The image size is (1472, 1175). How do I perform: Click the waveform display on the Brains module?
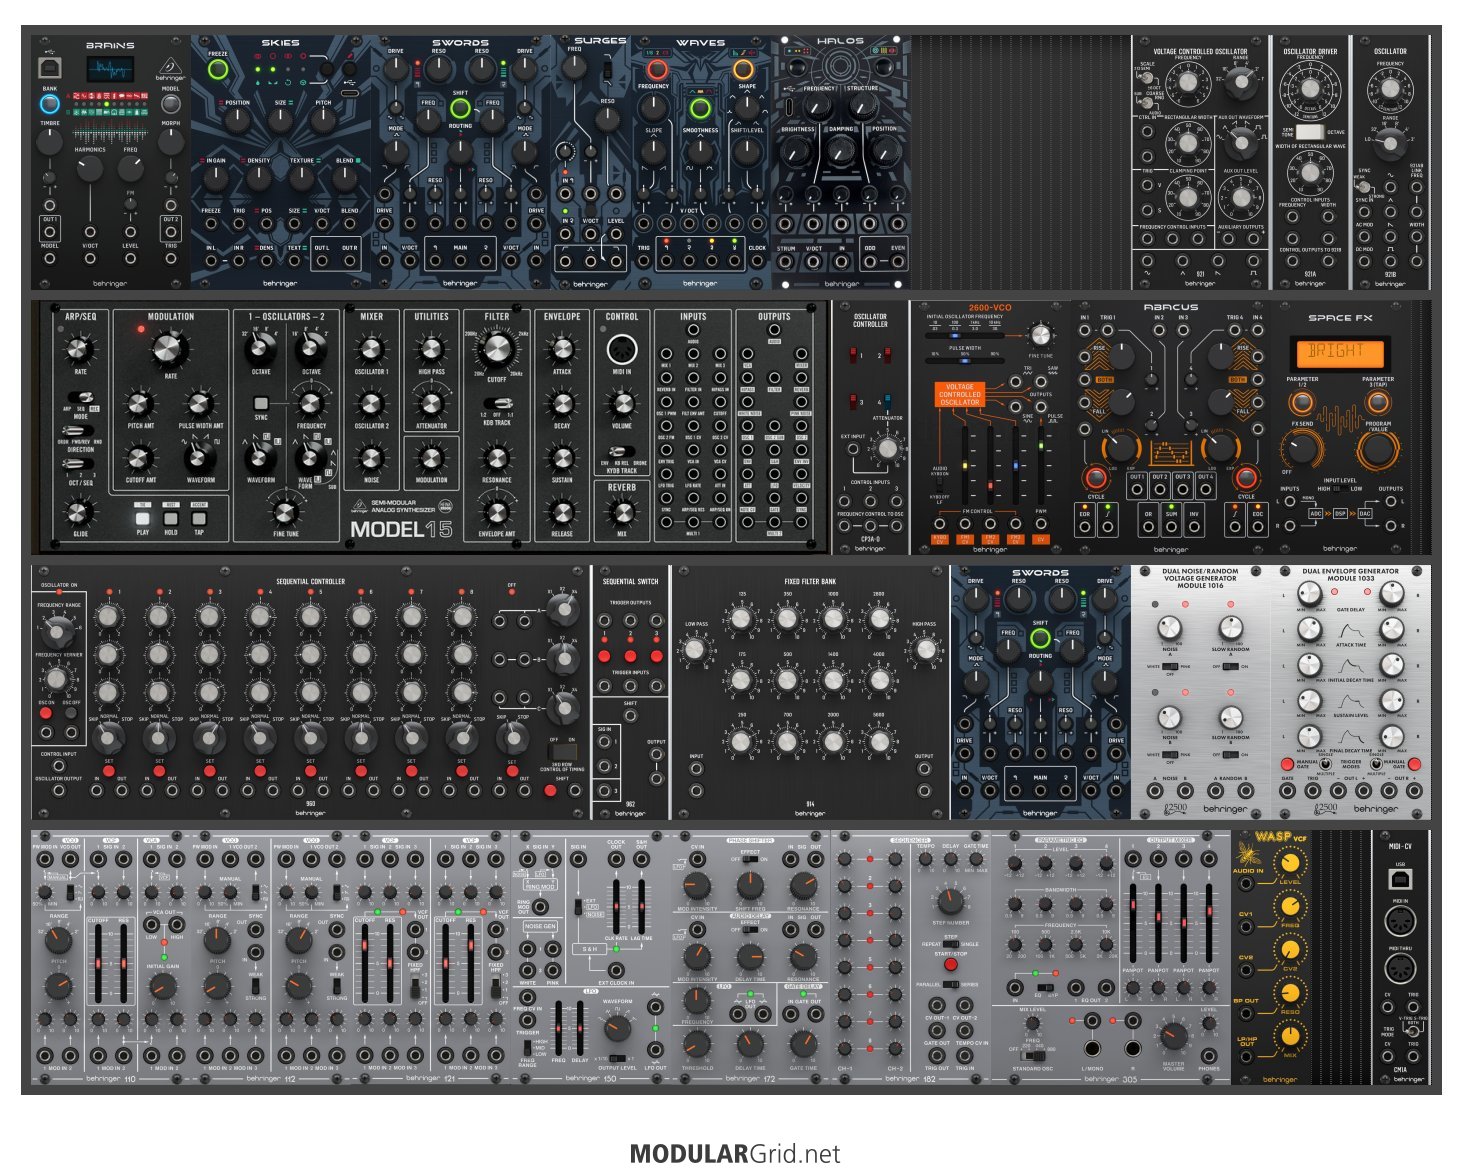click(110, 70)
